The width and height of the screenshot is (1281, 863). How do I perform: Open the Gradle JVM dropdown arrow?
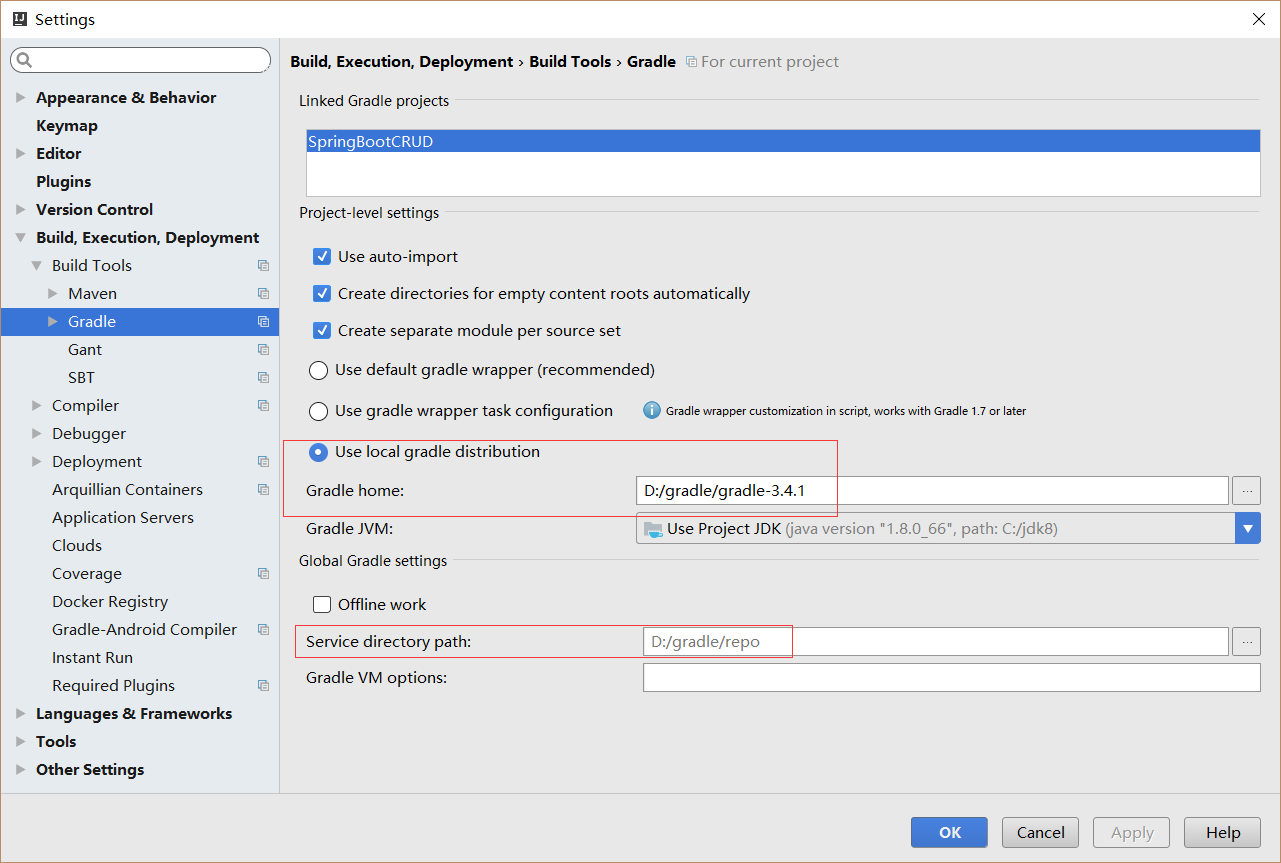coord(1248,529)
